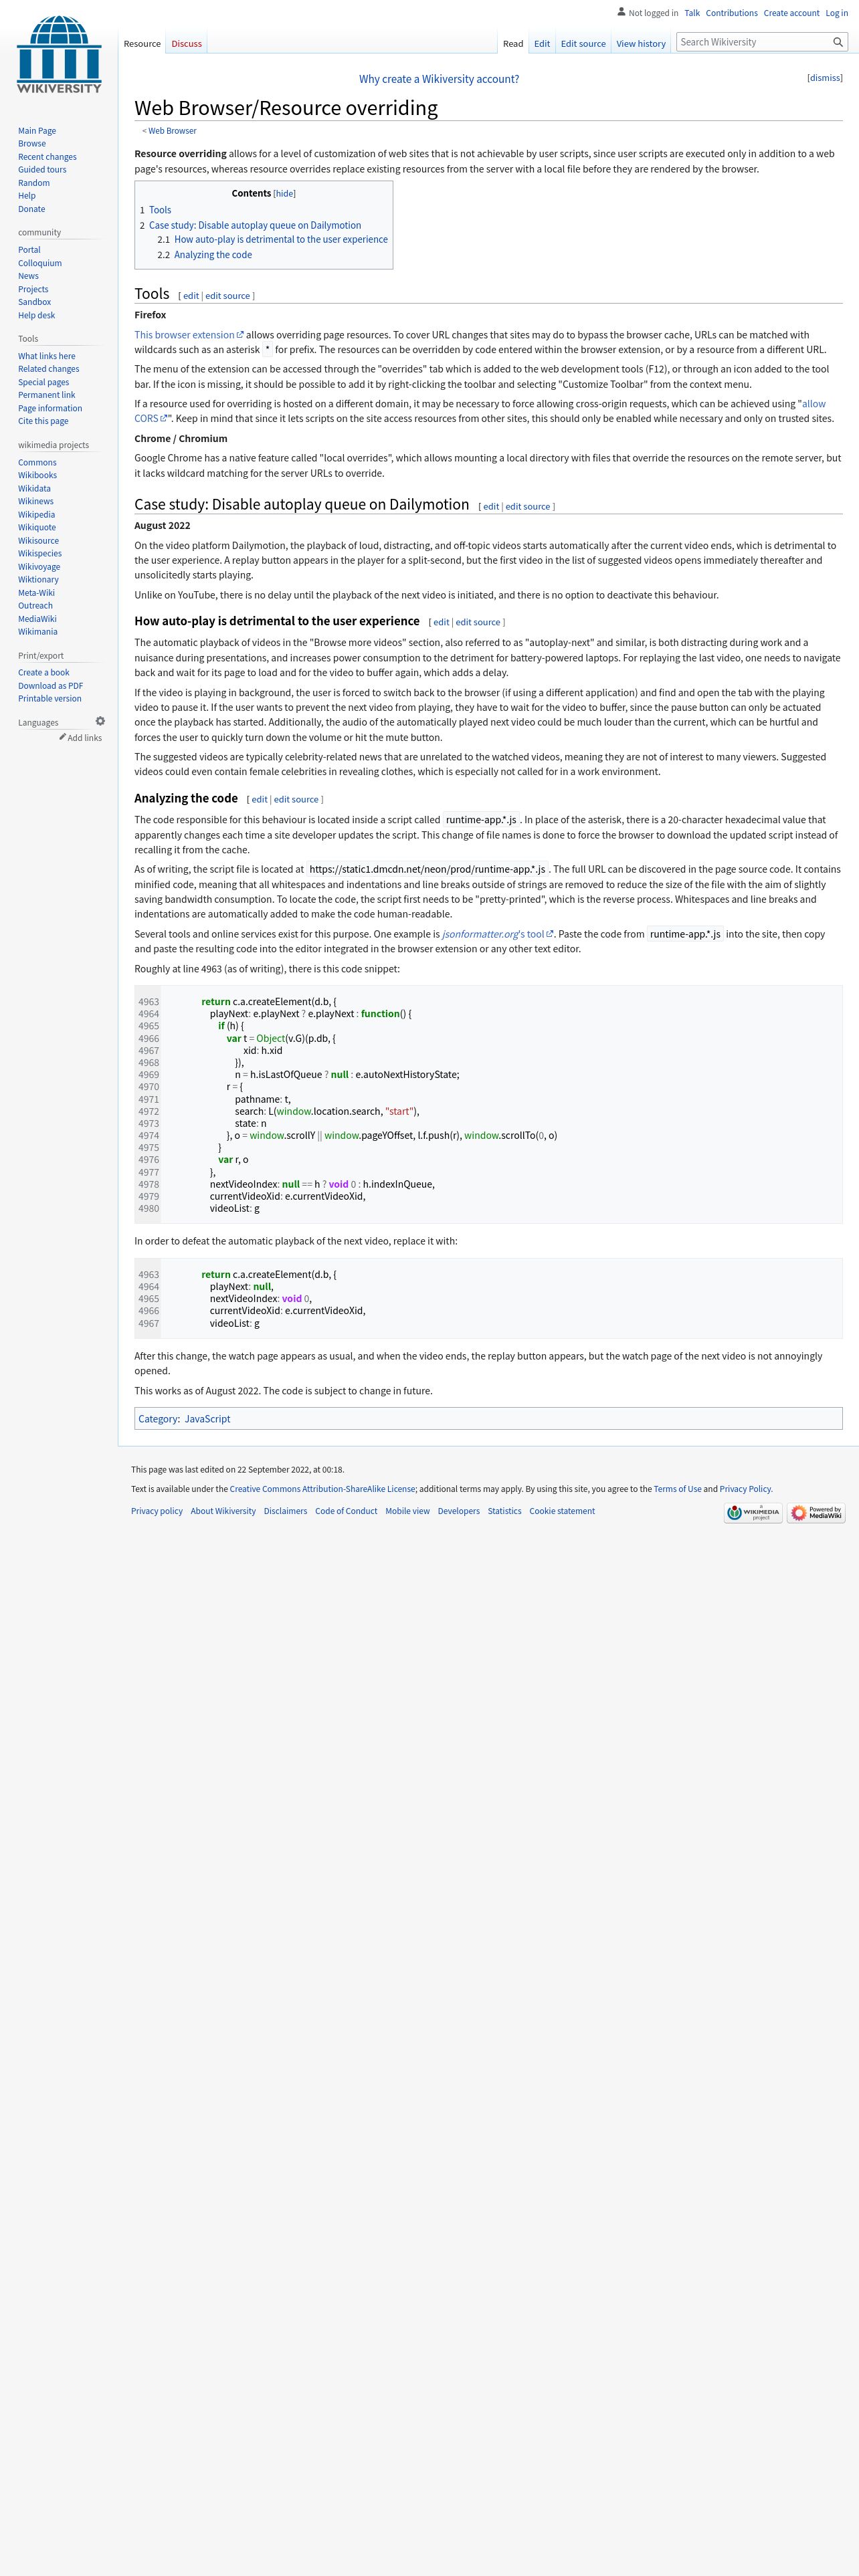Go to parent page Web Browser
This screenshot has width=859, height=2576.
pos(172,131)
